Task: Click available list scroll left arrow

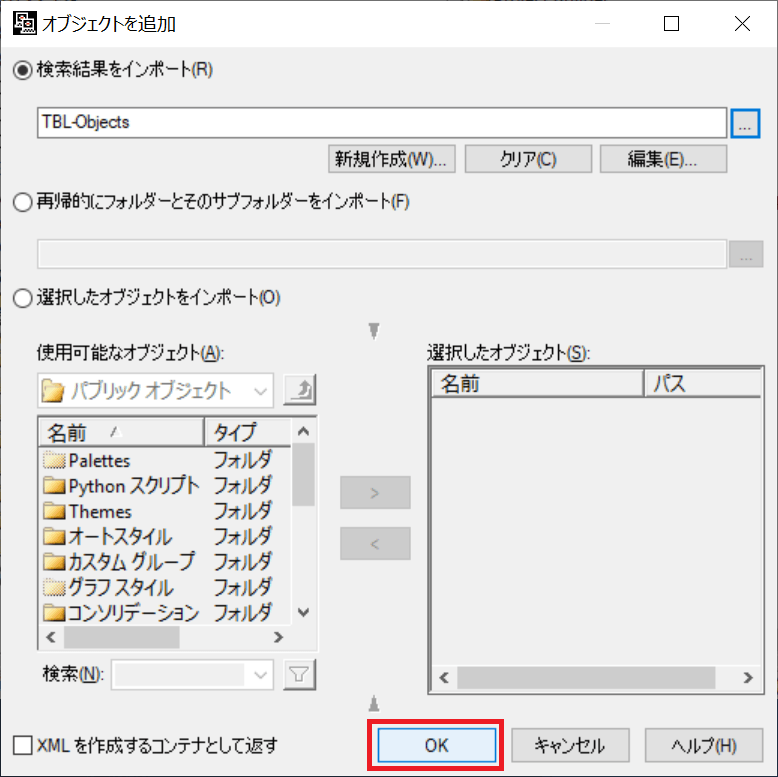Action: pos(51,637)
